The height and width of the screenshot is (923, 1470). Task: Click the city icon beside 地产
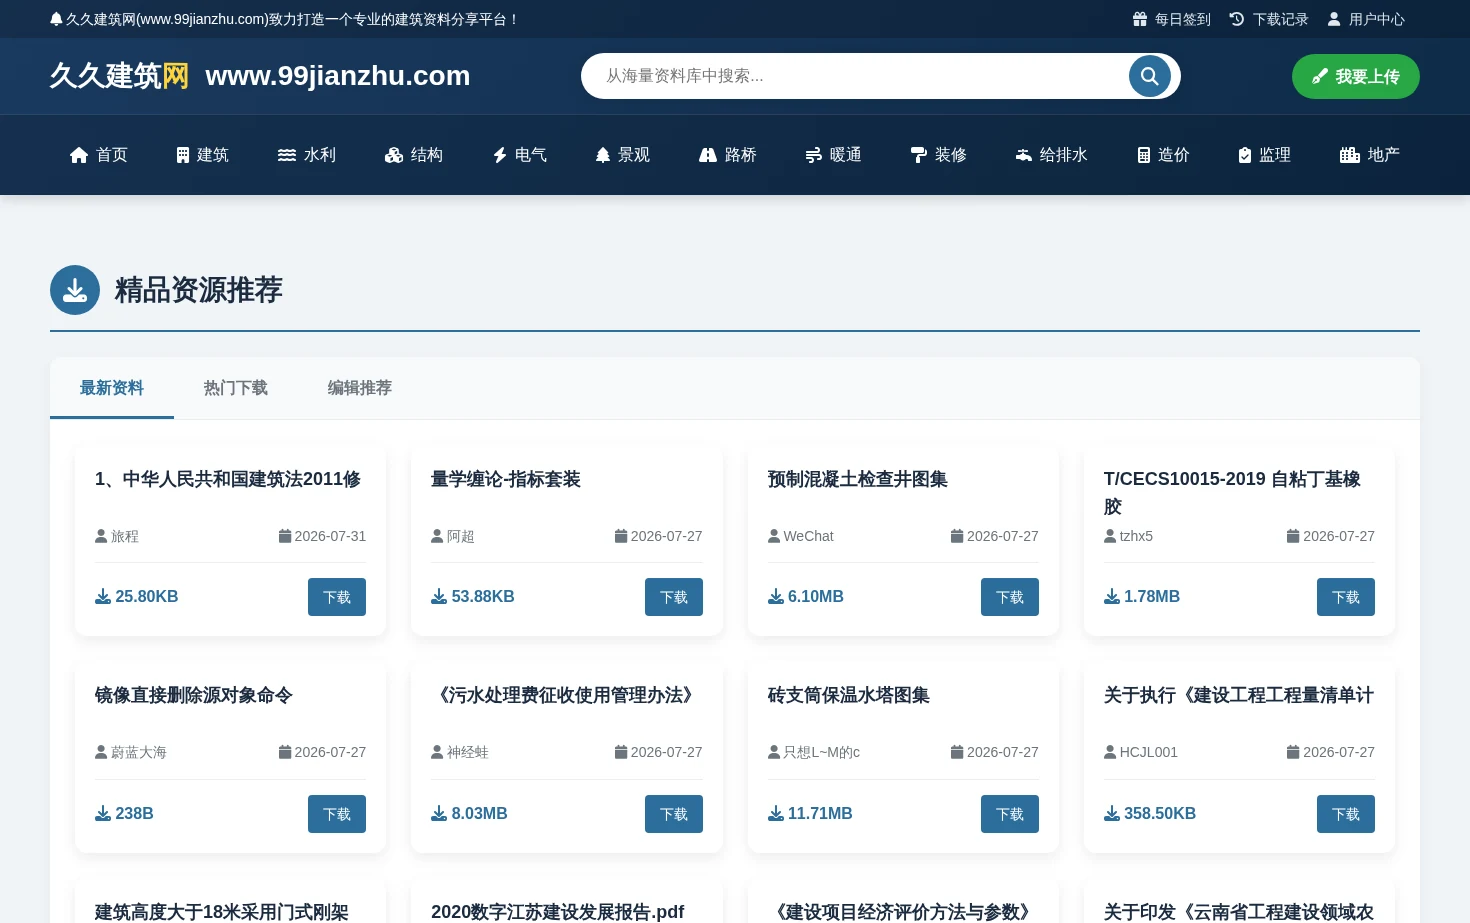(1350, 155)
